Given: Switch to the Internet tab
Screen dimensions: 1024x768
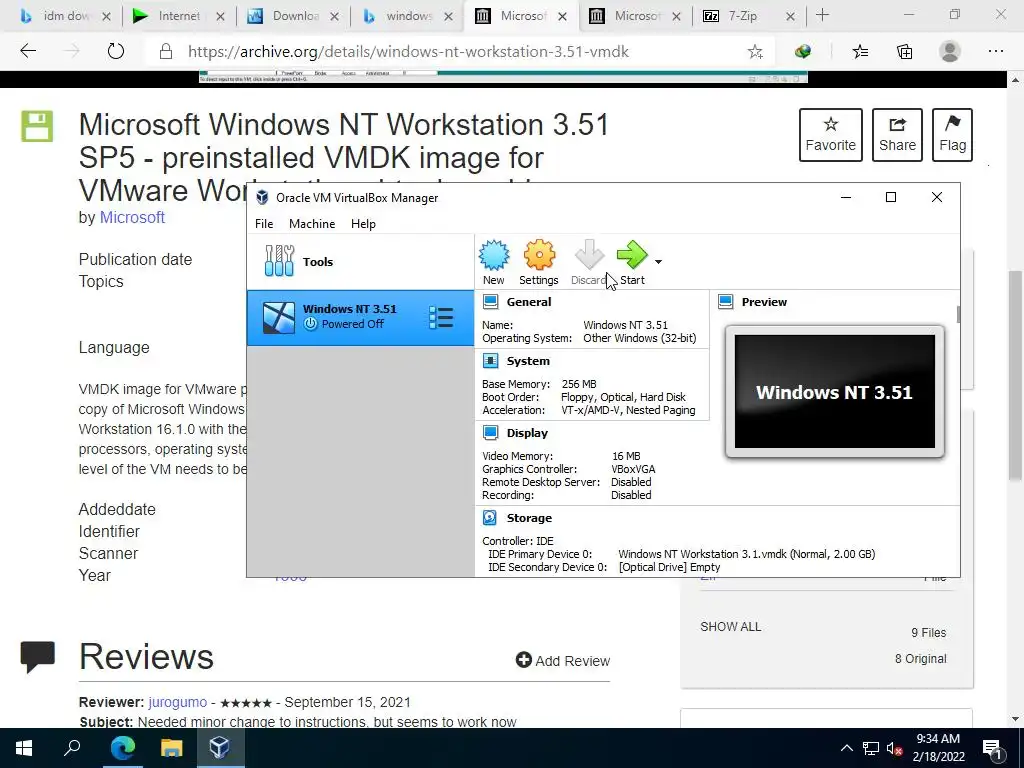Looking at the screenshot, I should pyautogui.click(x=178, y=16).
